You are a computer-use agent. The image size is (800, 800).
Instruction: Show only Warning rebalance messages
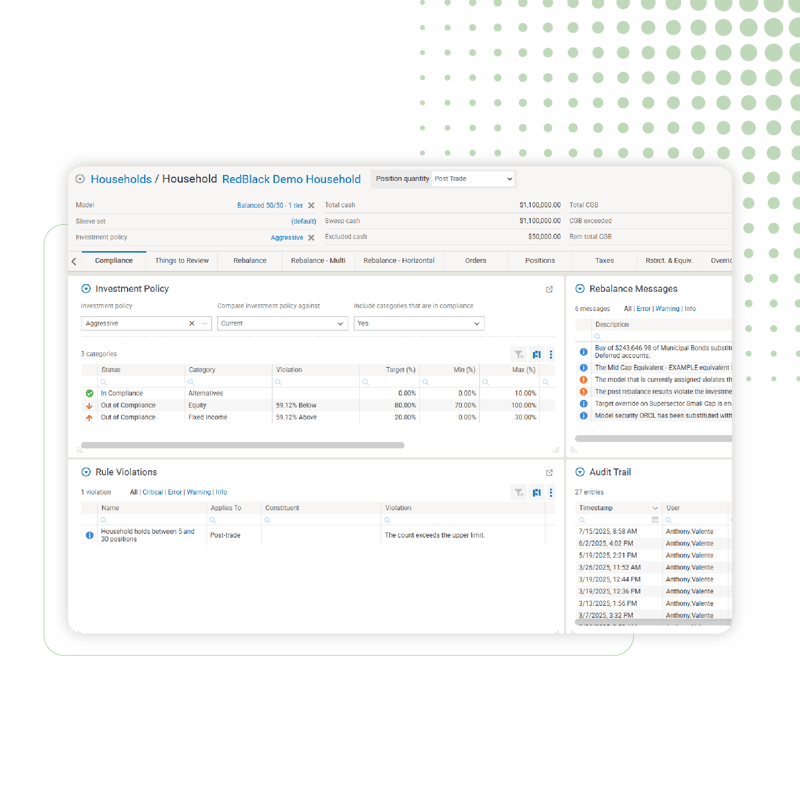667,309
